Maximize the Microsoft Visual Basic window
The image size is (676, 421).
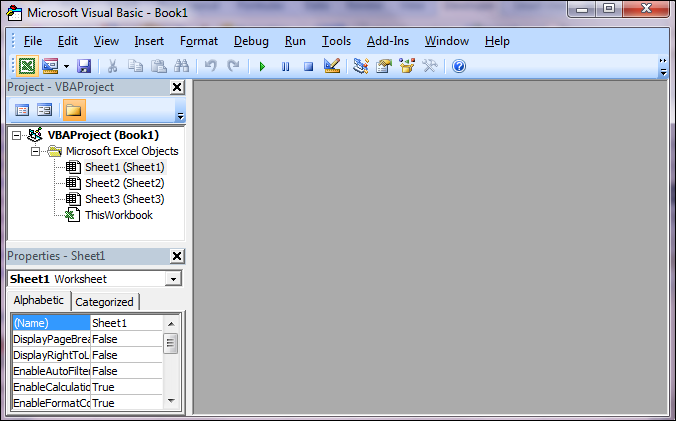point(609,9)
